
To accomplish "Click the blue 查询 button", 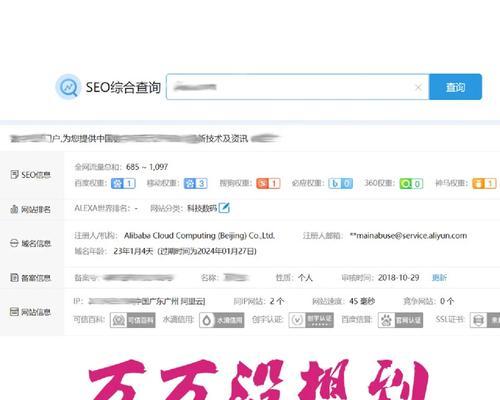I will (x=455, y=87).
